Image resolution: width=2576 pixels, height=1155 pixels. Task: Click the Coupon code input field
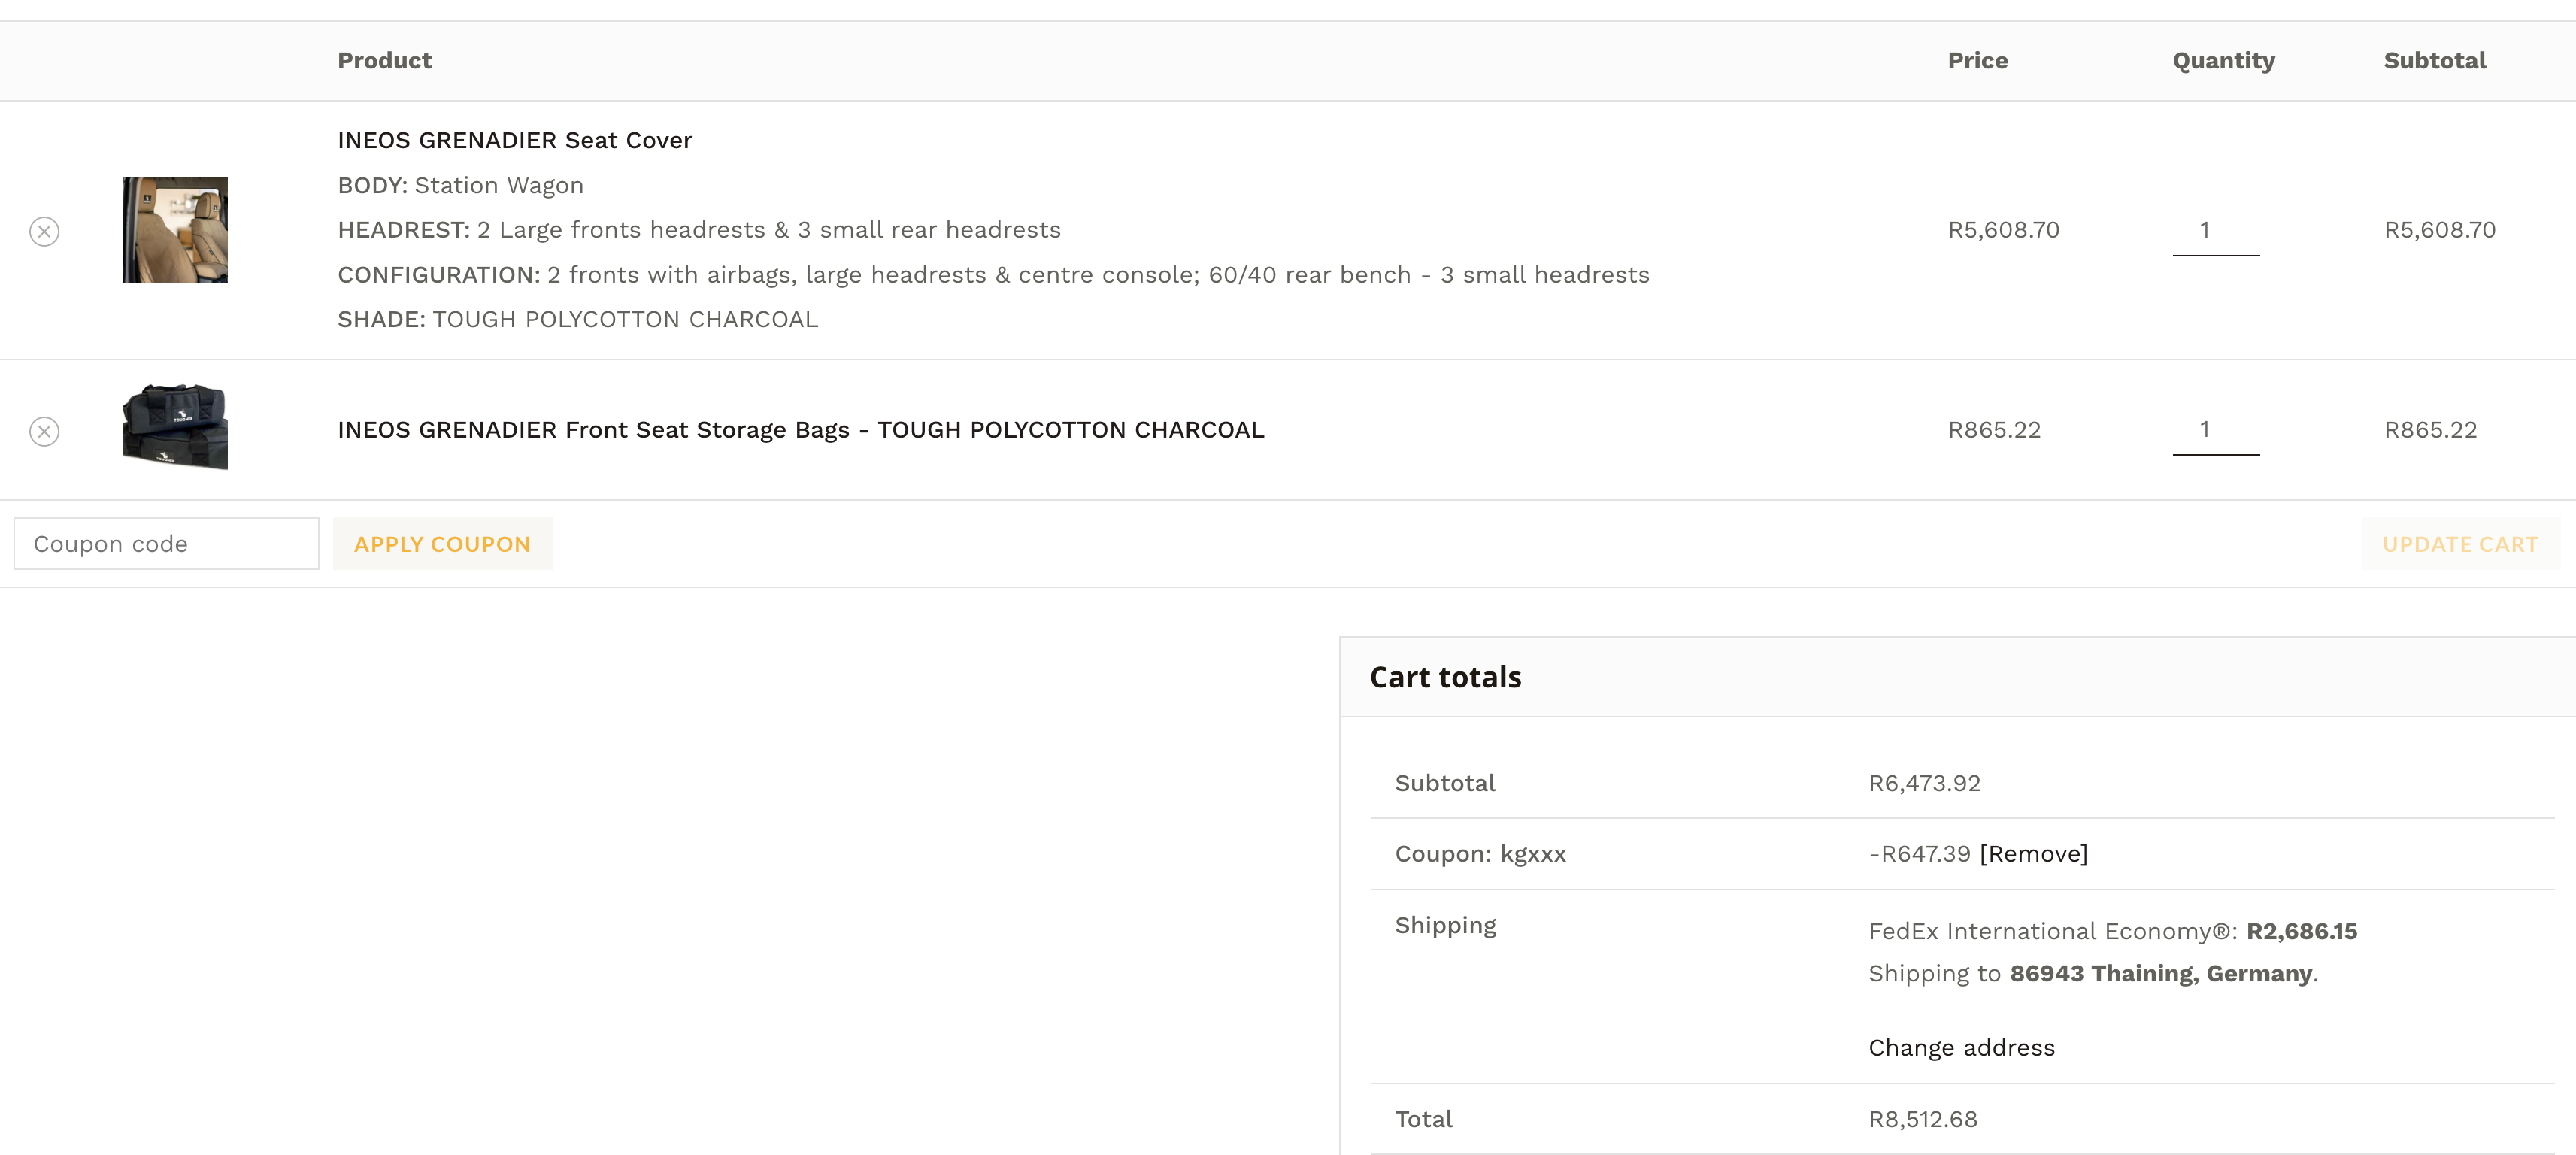(166, 544)
